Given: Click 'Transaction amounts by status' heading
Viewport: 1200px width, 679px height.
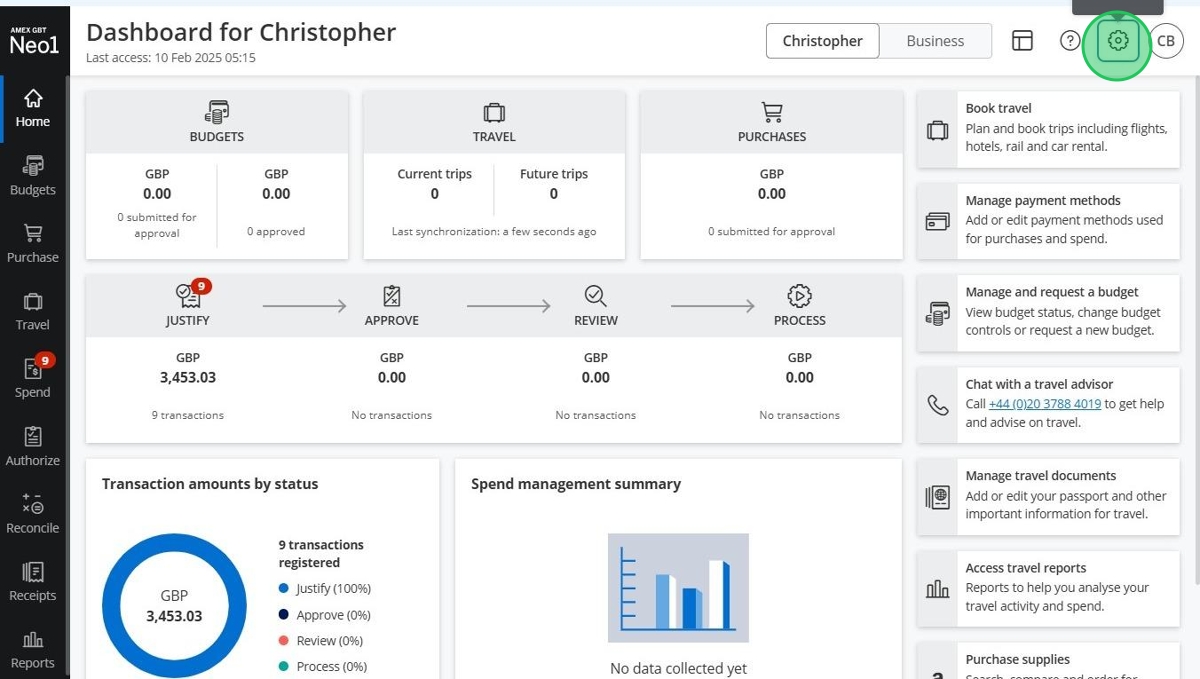Looking at the screenshot, I should pos(210,484).
